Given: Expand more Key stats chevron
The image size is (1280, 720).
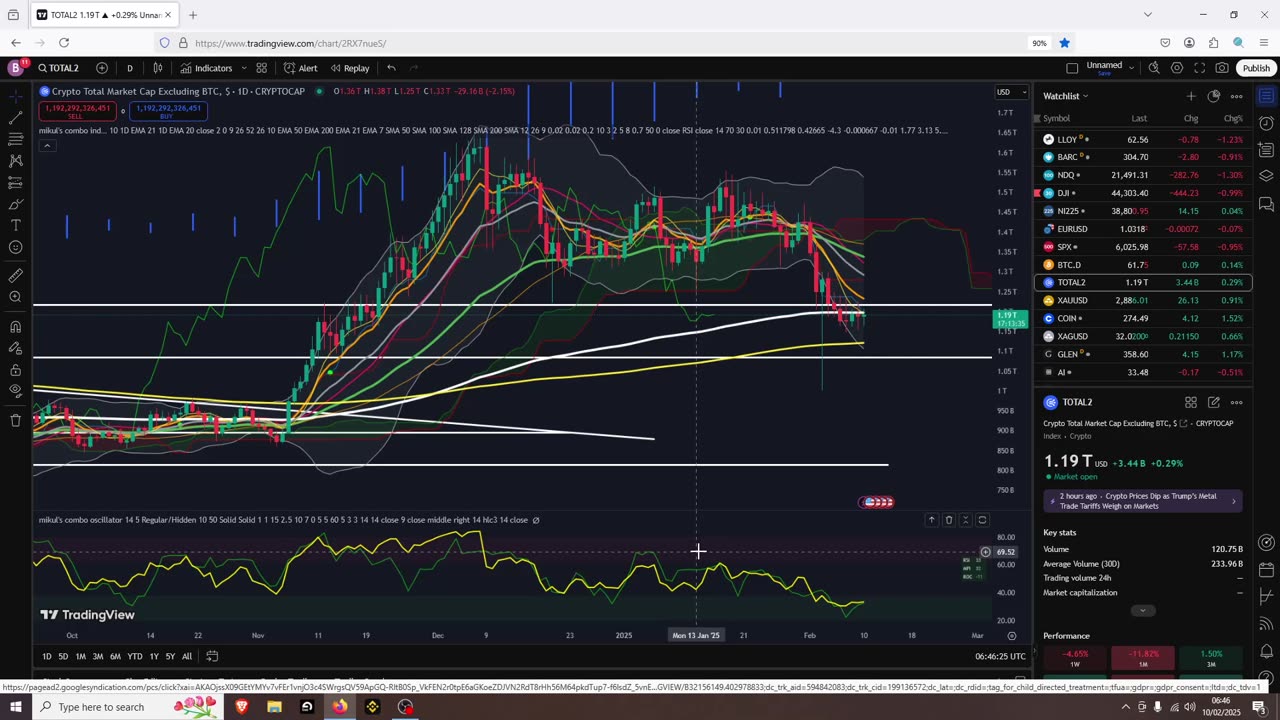Looking at the screenshot, I should [1143, 610].
